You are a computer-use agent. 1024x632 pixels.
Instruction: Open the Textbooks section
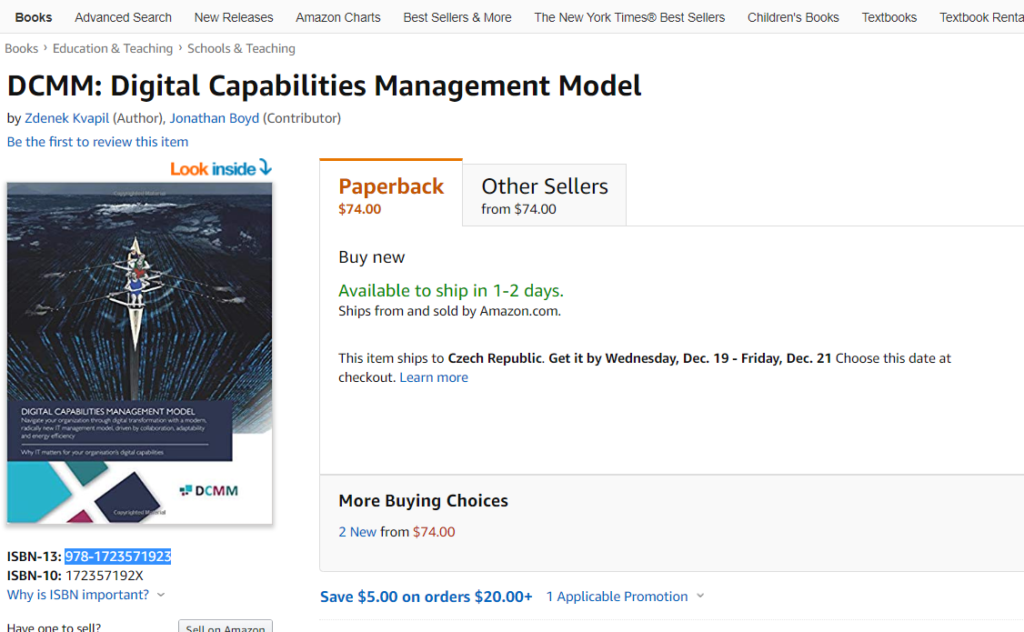coord(889,18)
